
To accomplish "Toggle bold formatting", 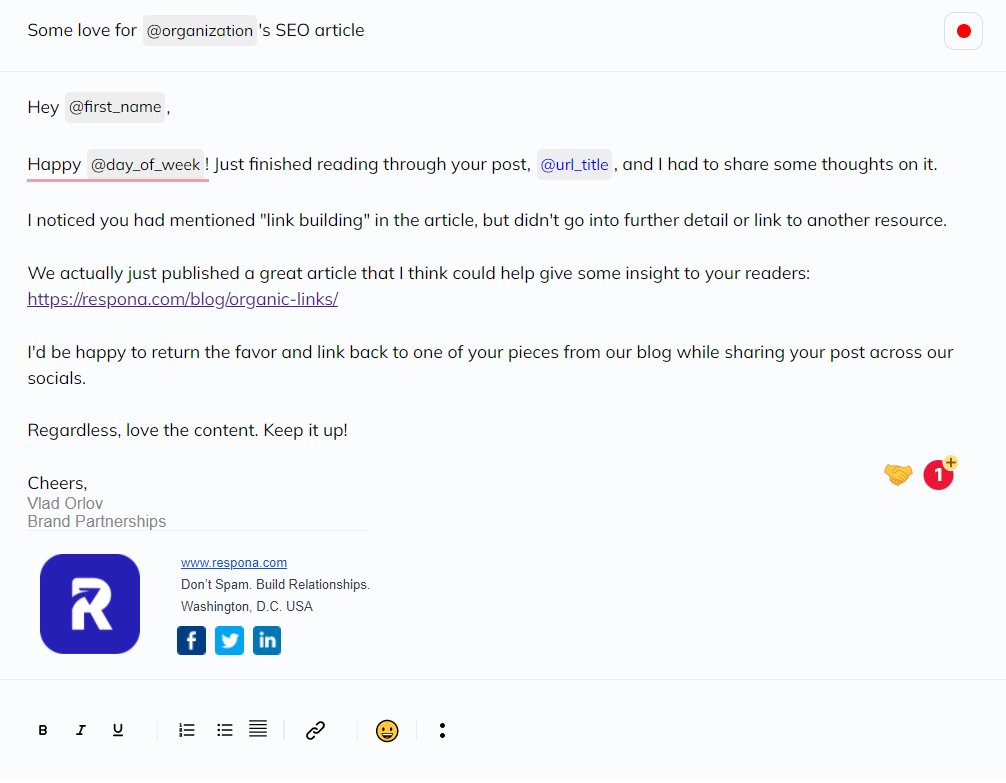I will 43,730.
